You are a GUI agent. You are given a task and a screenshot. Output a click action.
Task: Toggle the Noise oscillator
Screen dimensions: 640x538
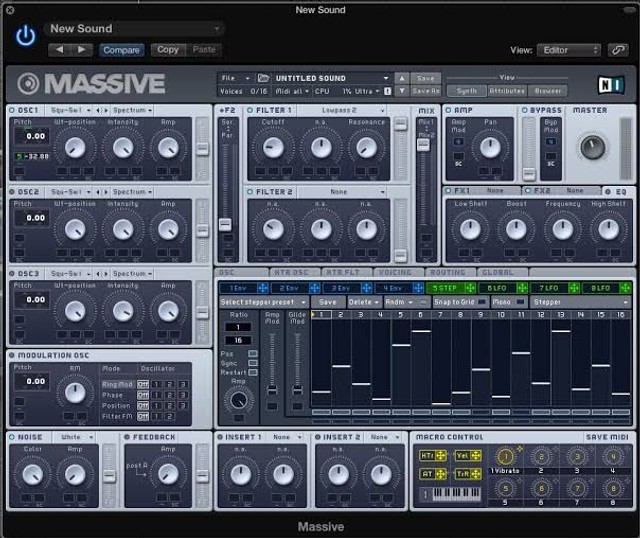(x=12, y=437)
